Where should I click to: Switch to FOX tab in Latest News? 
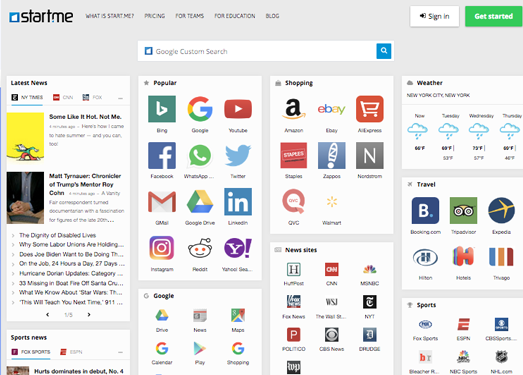92,97
